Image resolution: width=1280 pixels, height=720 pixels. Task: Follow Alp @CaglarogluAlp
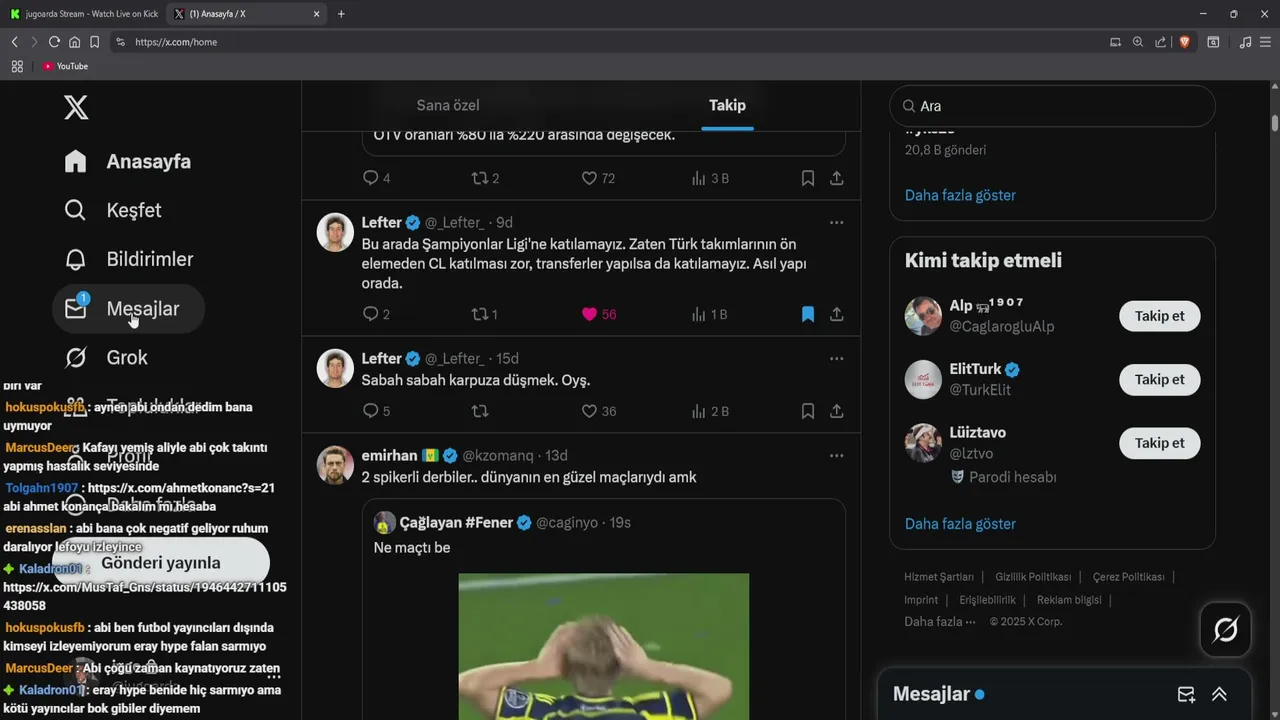click(1159, 316)
